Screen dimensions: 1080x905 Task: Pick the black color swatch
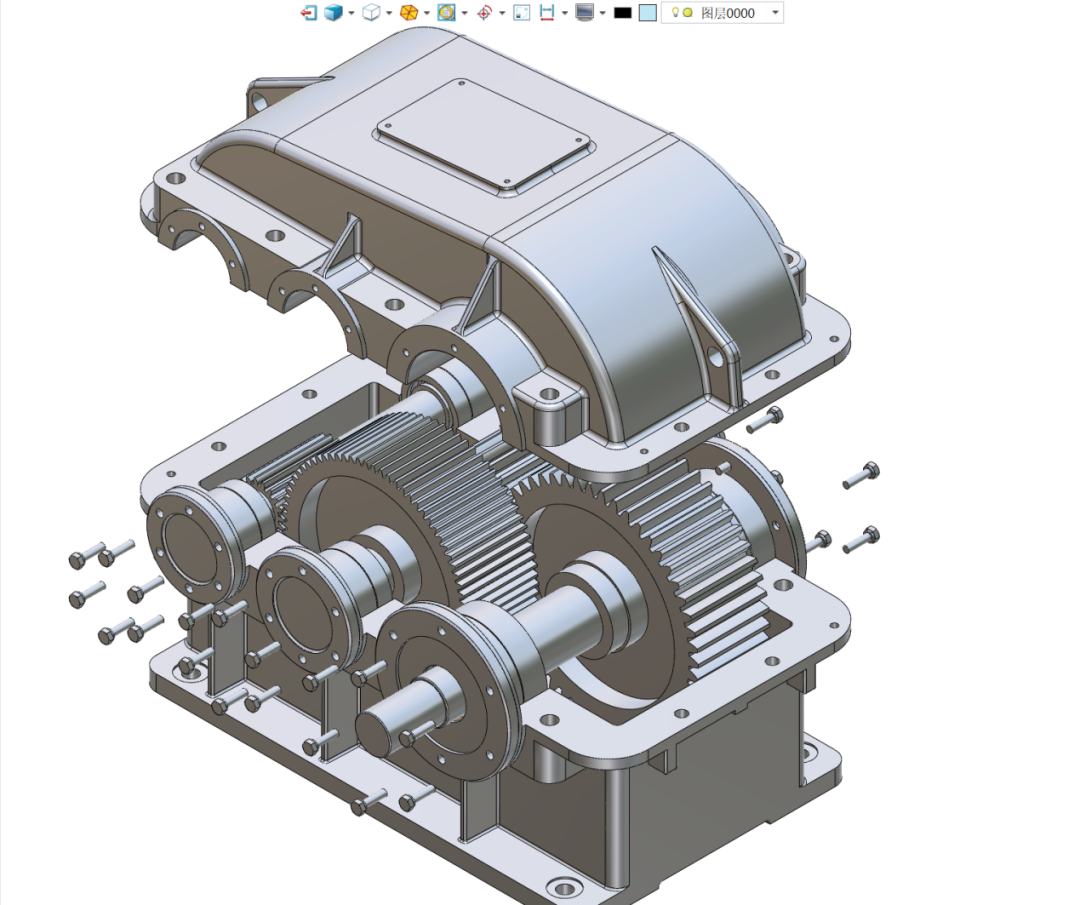(x=623, y=13)
